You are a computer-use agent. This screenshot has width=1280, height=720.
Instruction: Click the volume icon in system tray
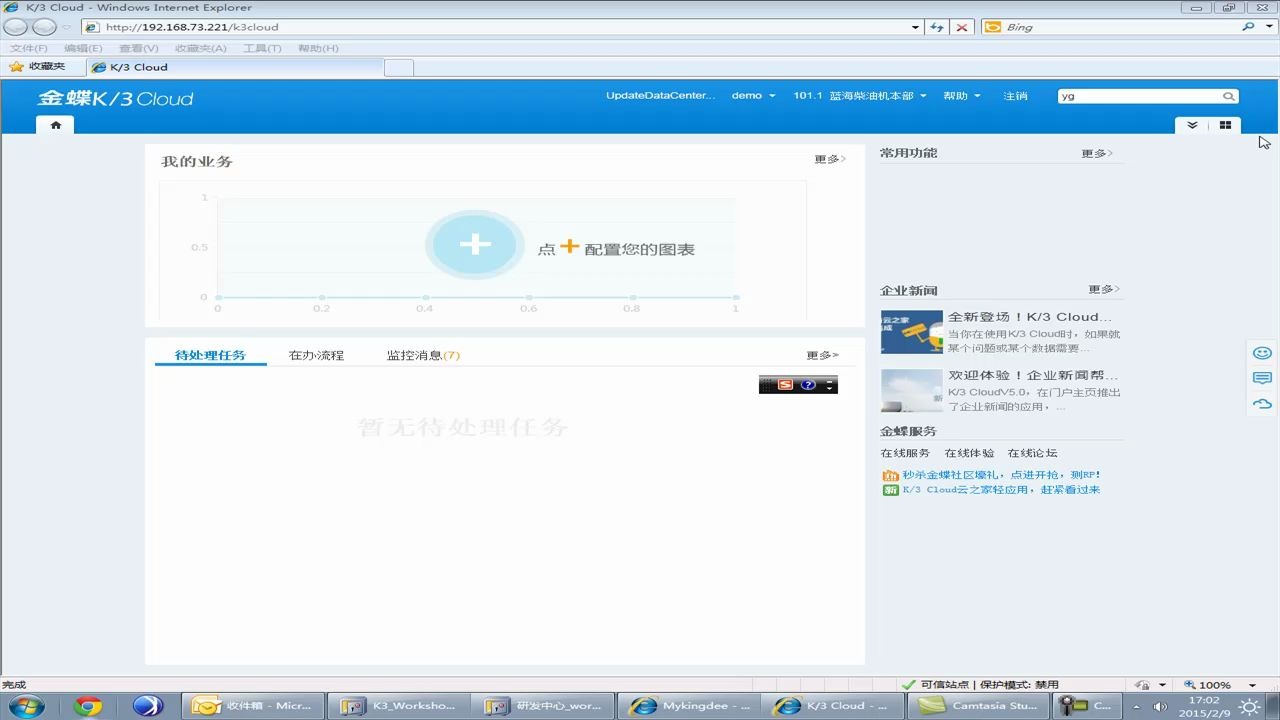1160,706
